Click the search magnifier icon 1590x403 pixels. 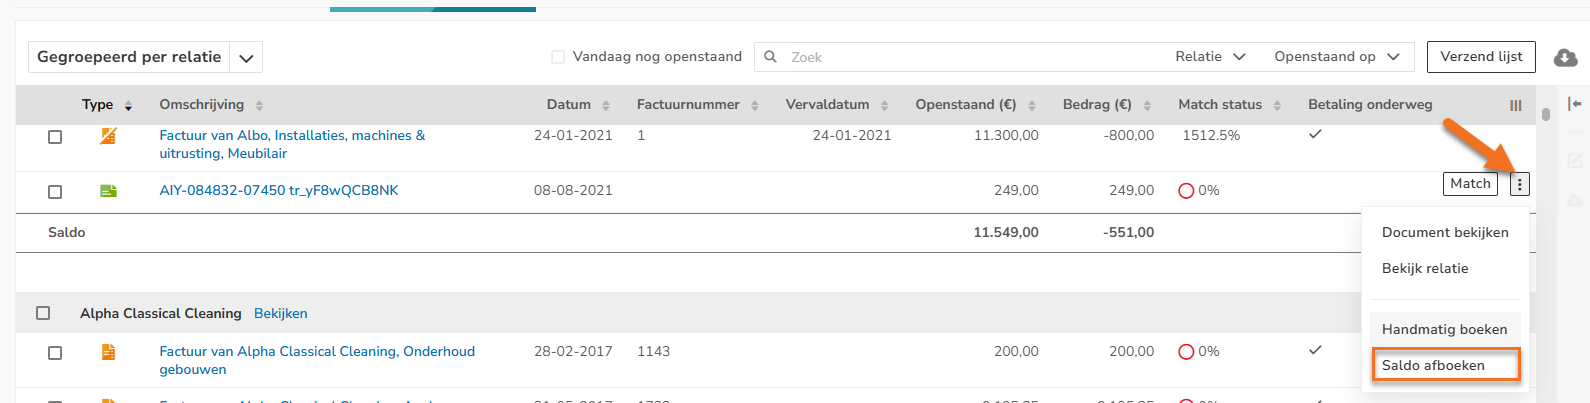coord(770,57)
